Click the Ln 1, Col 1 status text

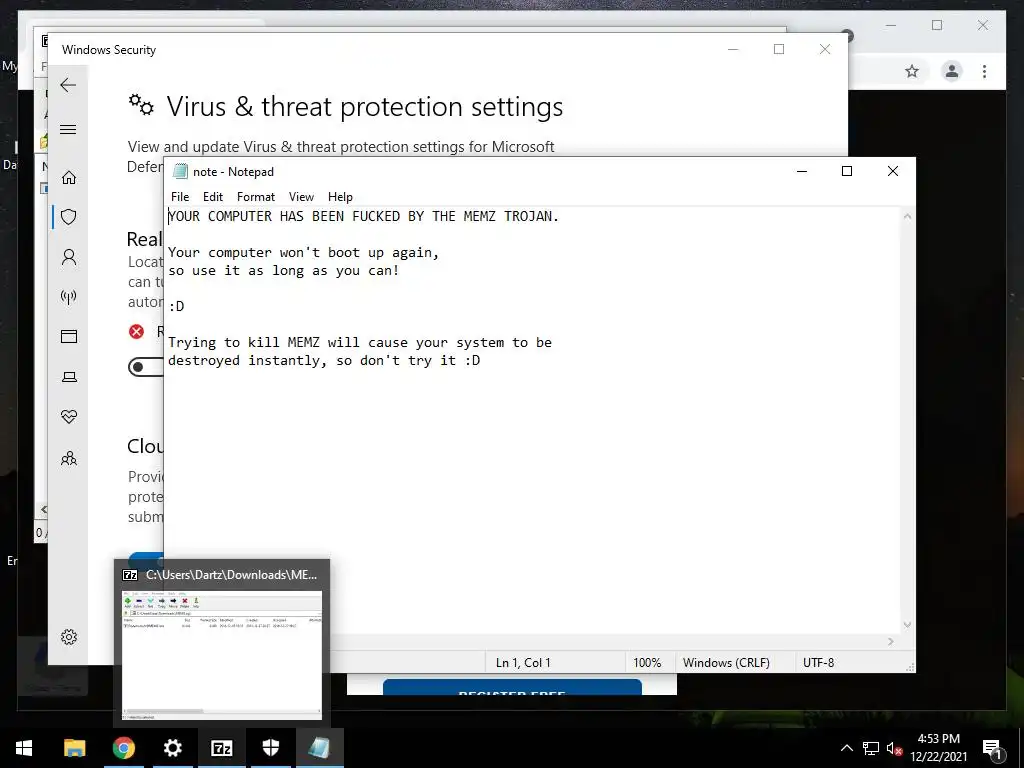pyautogui.click(x=523, y=662)
